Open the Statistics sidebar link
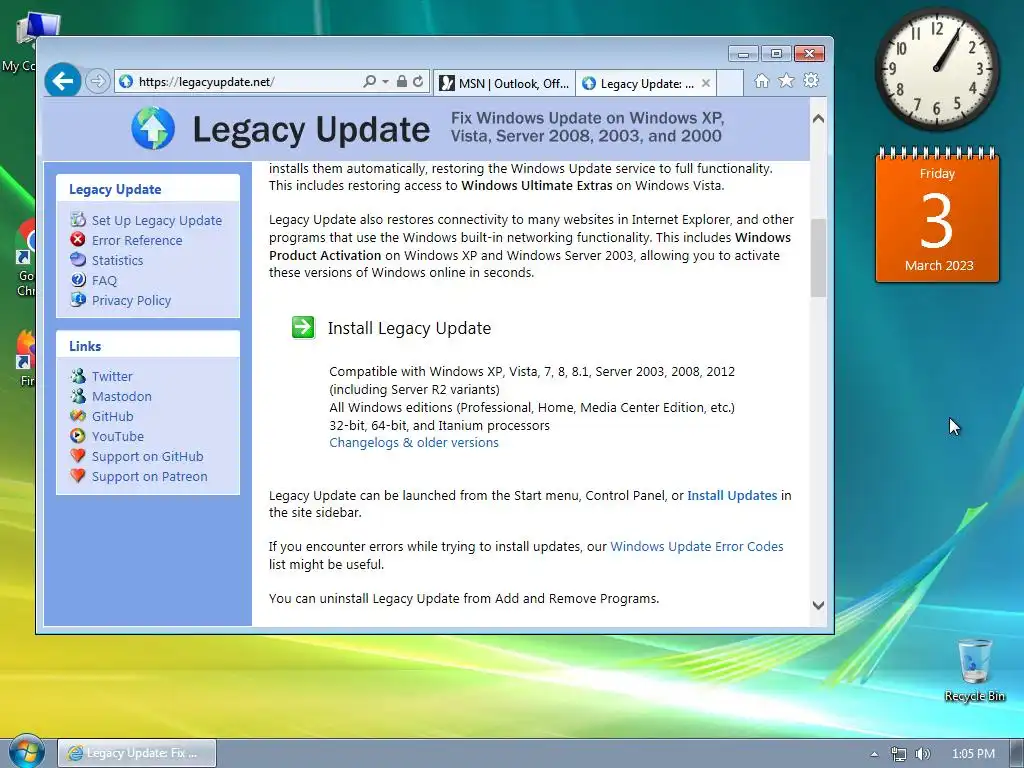This screenshot has height=768, width=1024. point(118,261)
